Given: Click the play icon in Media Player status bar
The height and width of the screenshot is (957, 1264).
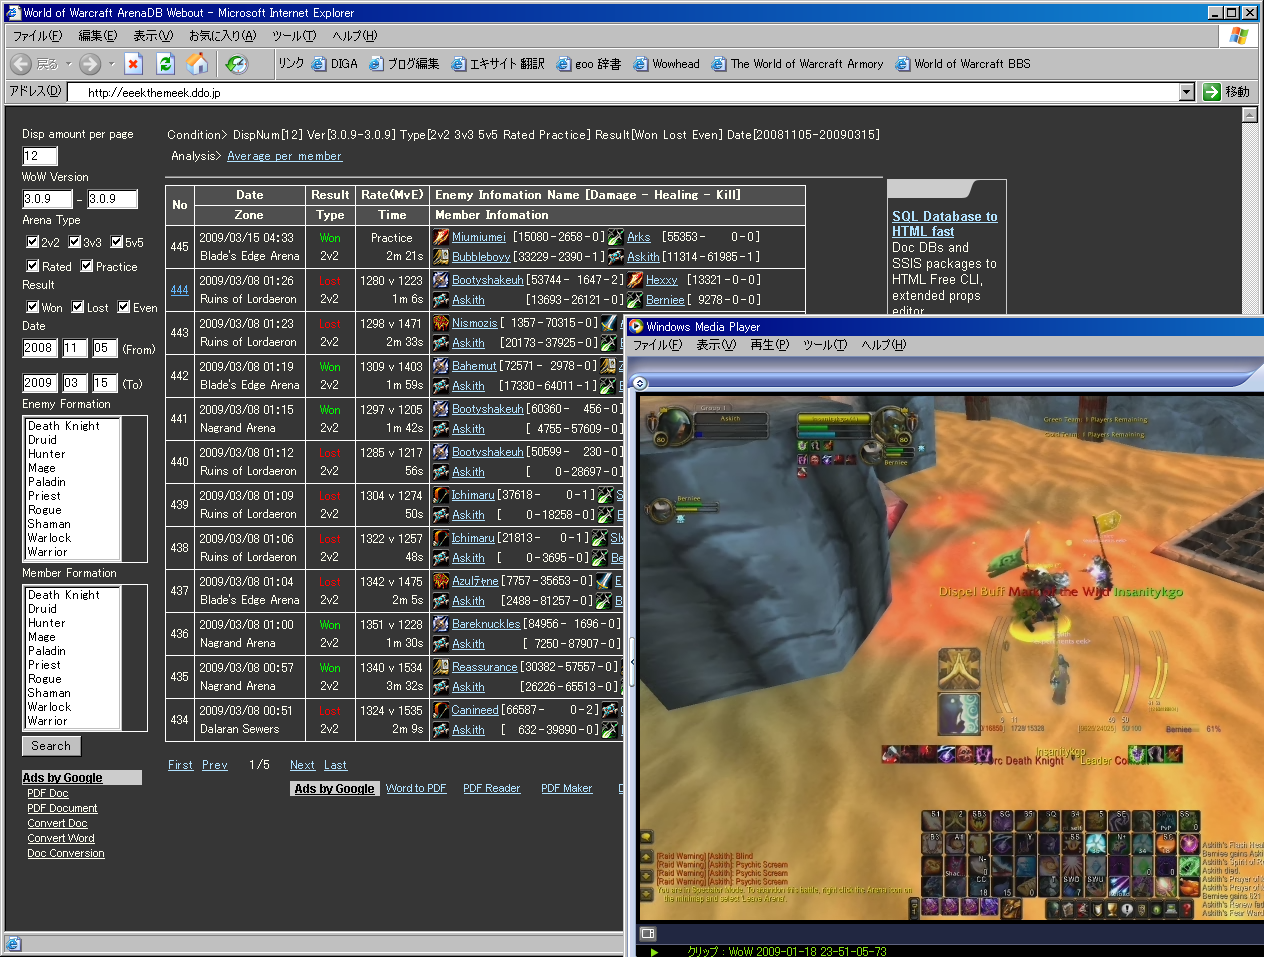Looking at the screenshot, I should (654, 951).
